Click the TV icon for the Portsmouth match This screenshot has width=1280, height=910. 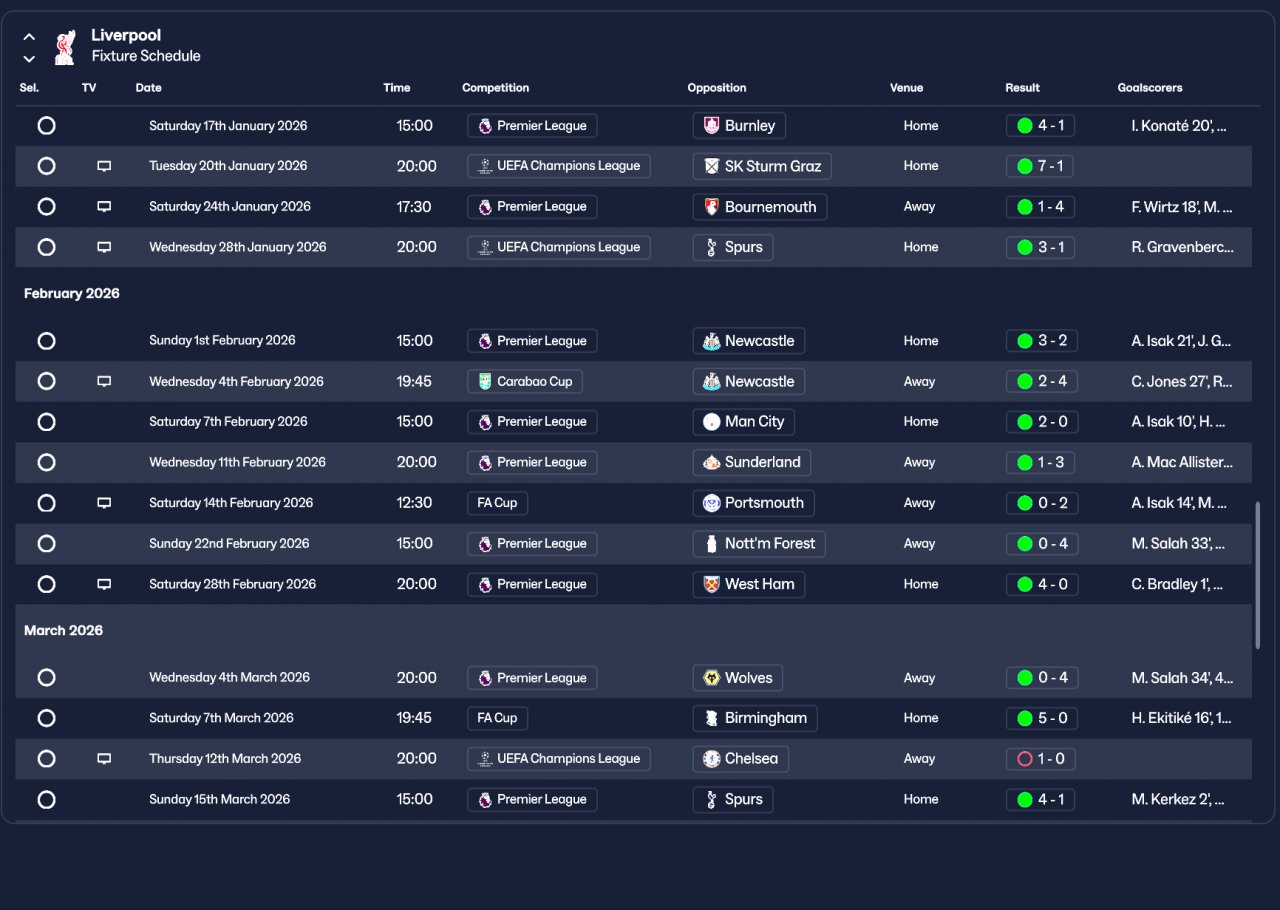coord(104,503)
